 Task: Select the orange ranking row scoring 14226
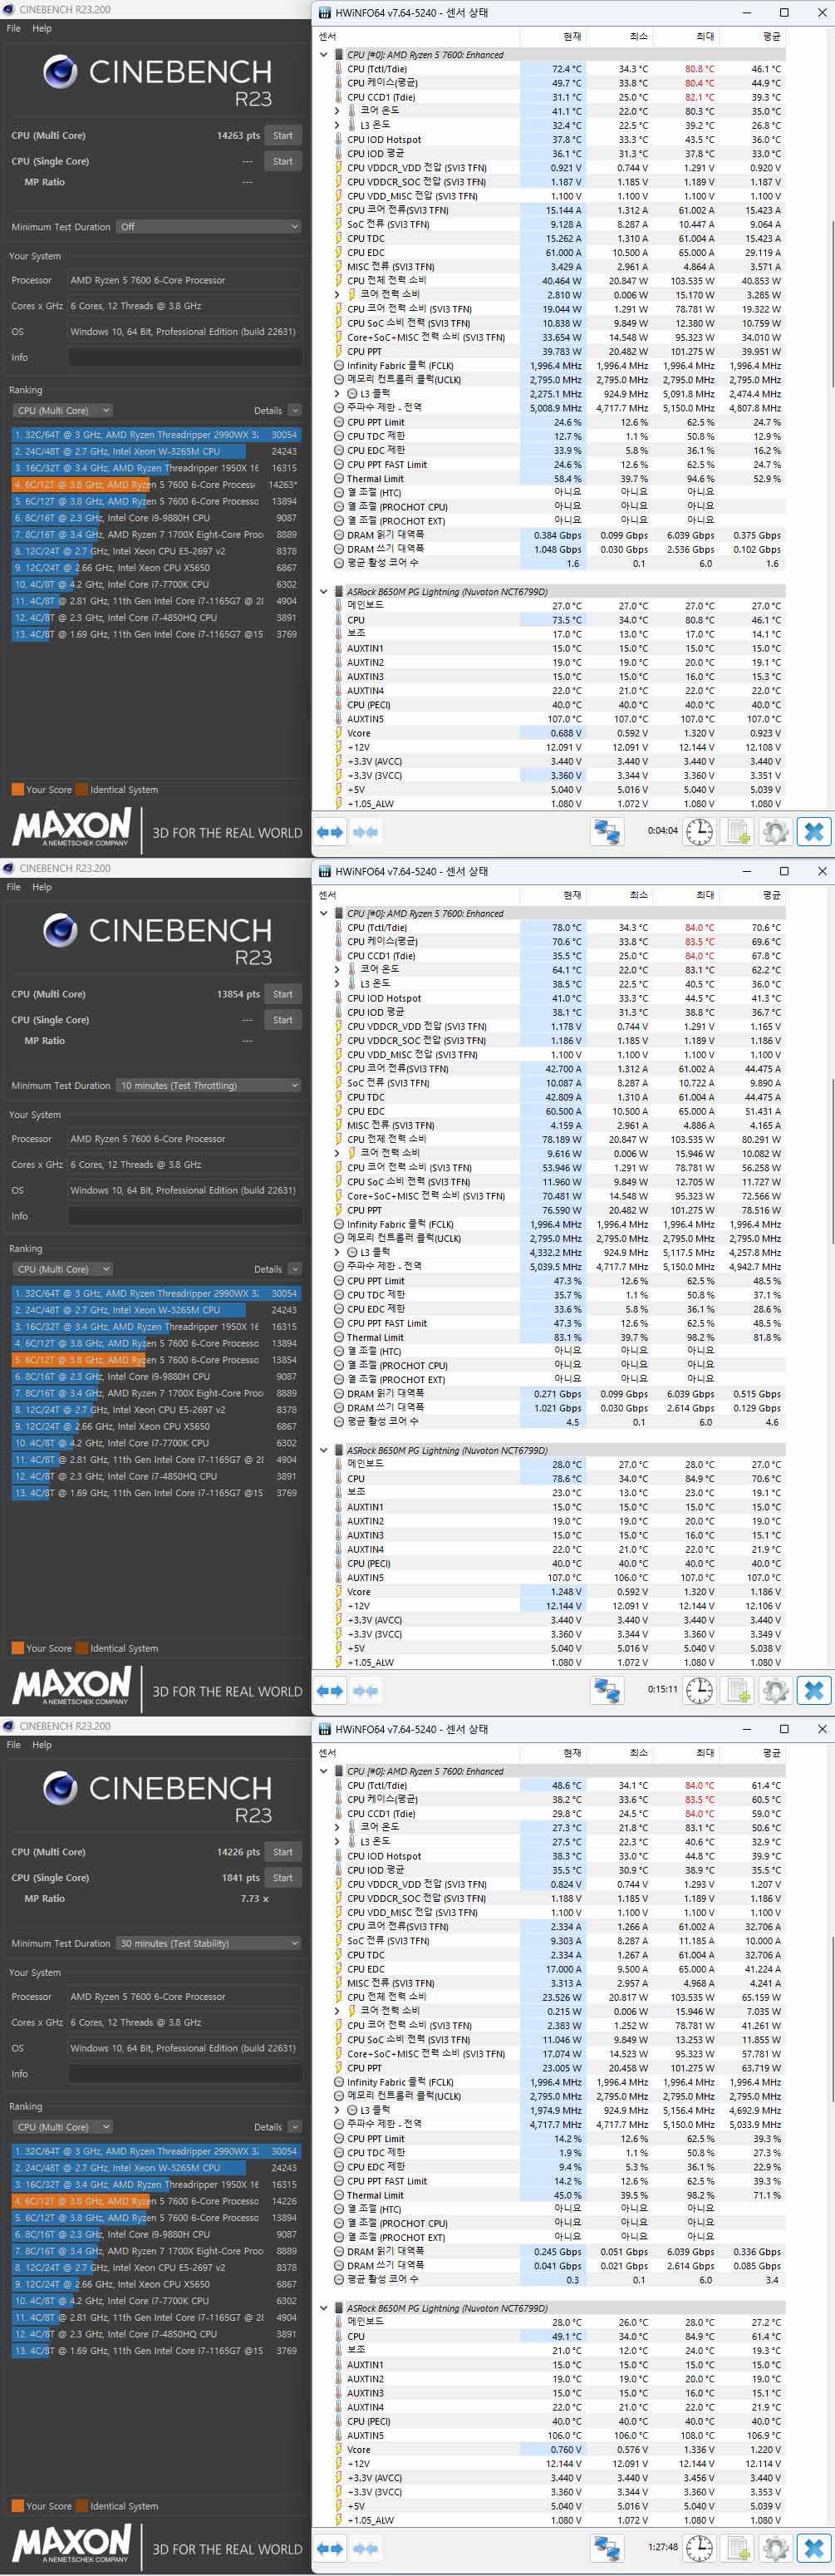[x=156, y=2201]
